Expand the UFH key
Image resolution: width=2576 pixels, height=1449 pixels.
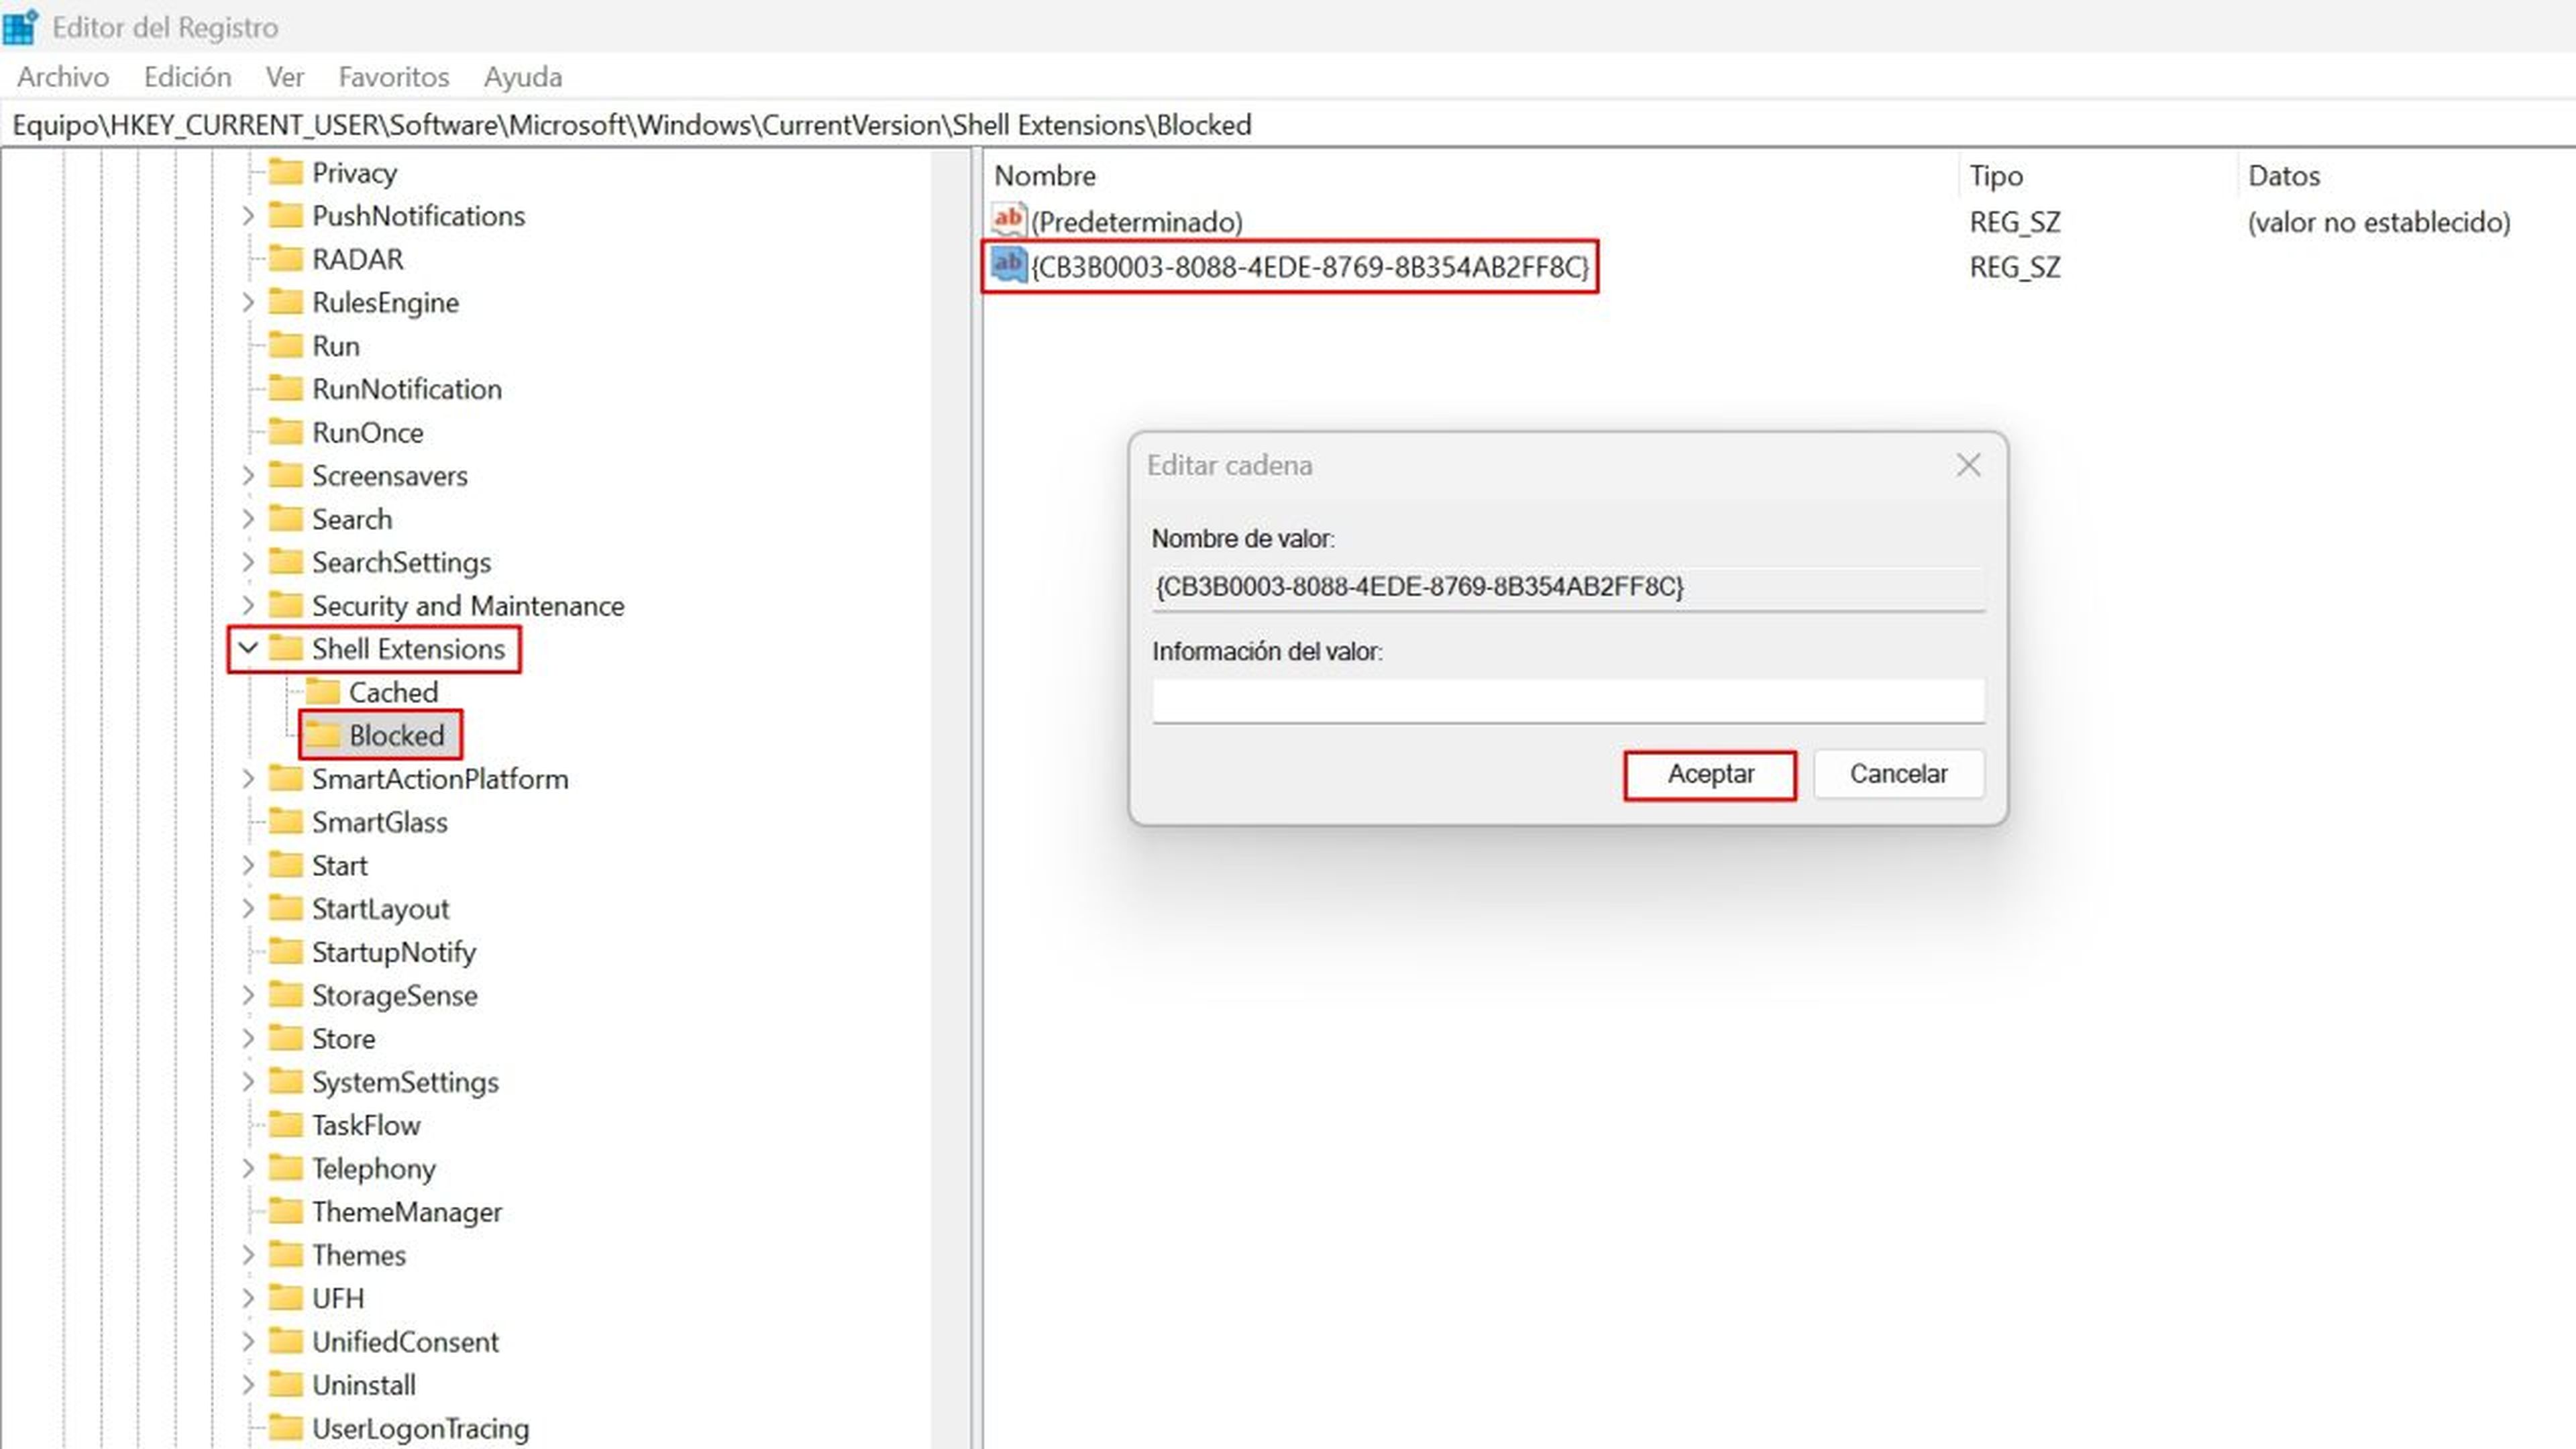248,1299
